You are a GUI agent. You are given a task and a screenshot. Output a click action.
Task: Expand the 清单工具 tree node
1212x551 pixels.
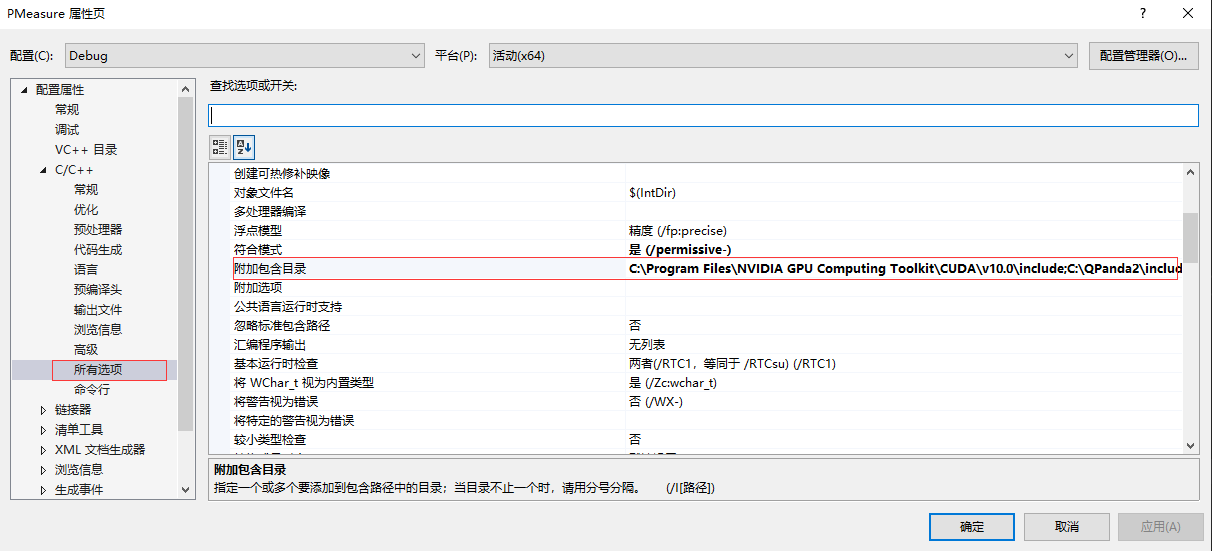pos(43,430)
